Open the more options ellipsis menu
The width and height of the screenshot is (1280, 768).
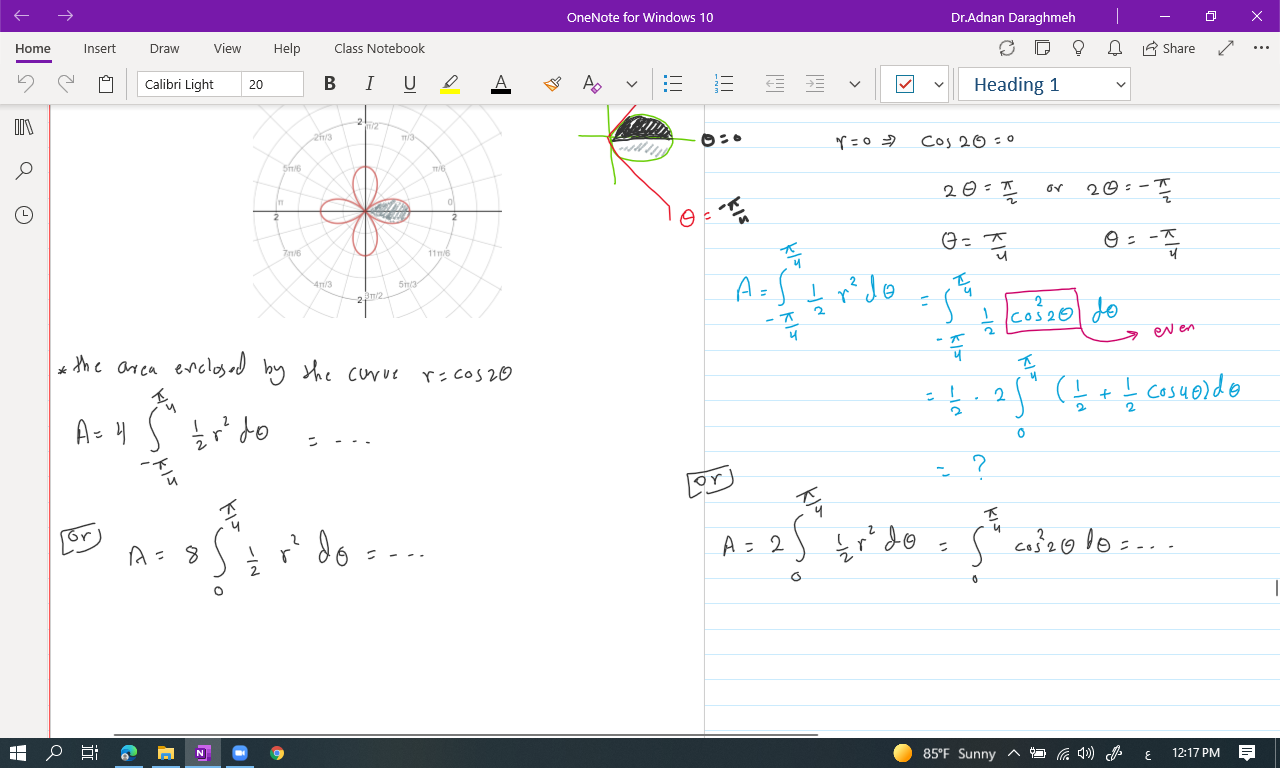(1260, 48)
